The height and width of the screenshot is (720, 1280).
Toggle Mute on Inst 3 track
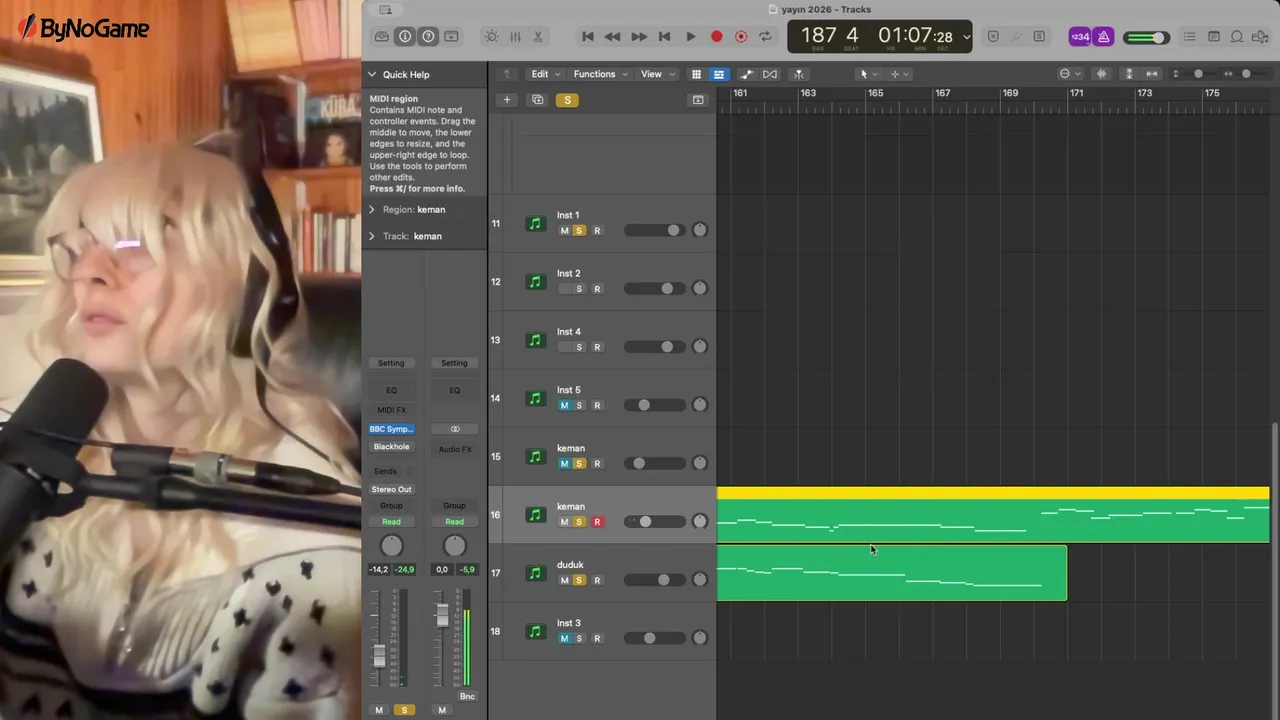click(x=564, y=638)
